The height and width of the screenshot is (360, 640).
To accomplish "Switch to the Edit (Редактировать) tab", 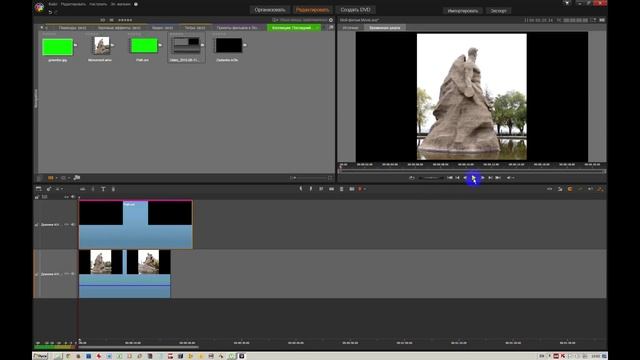I will (x=312, y=10).
